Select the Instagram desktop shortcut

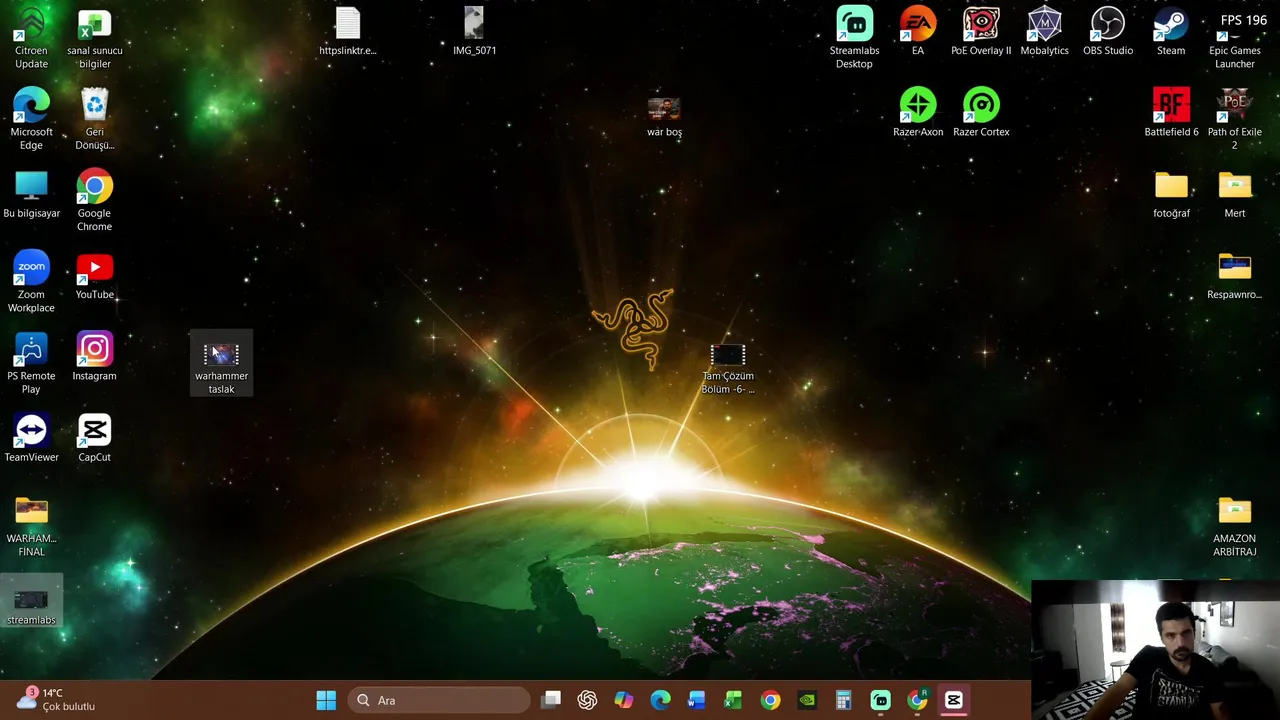pyautogui.click(x=94, y=357)
